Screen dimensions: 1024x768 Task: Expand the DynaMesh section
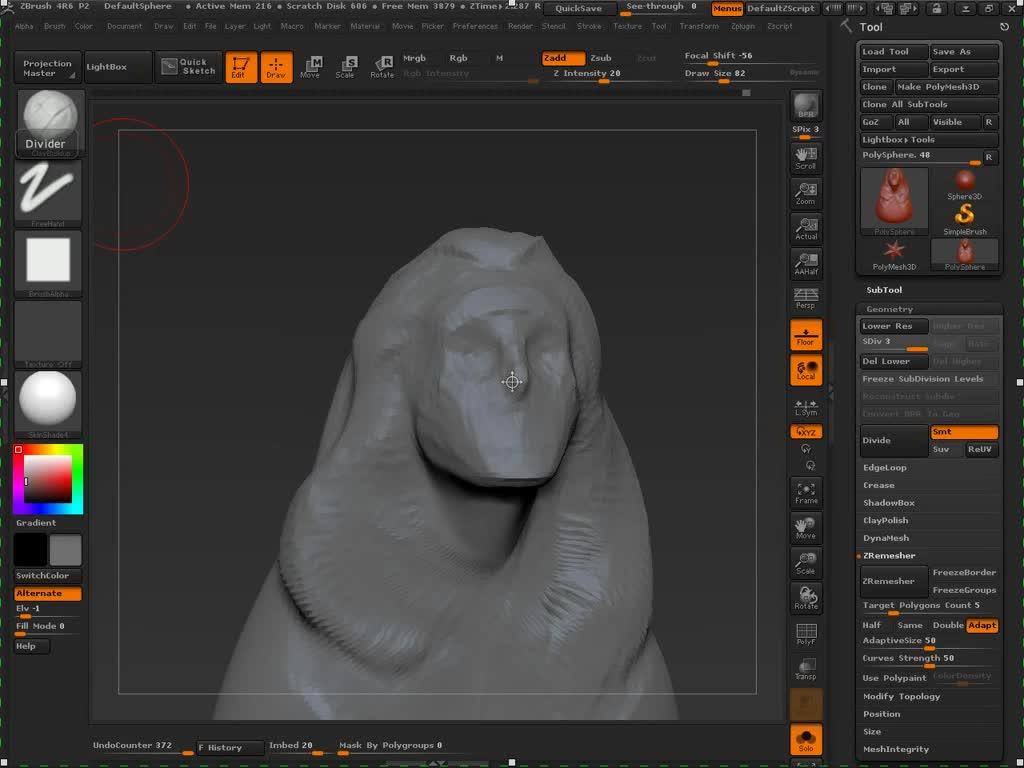pyautogui.click(x=886, y=538)
